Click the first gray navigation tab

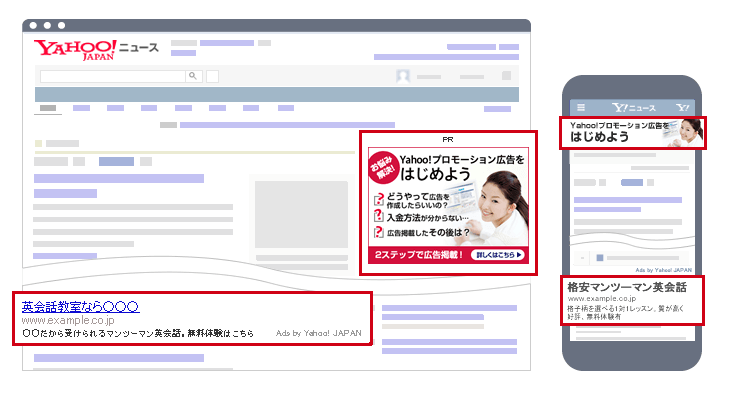pos(48,108)
